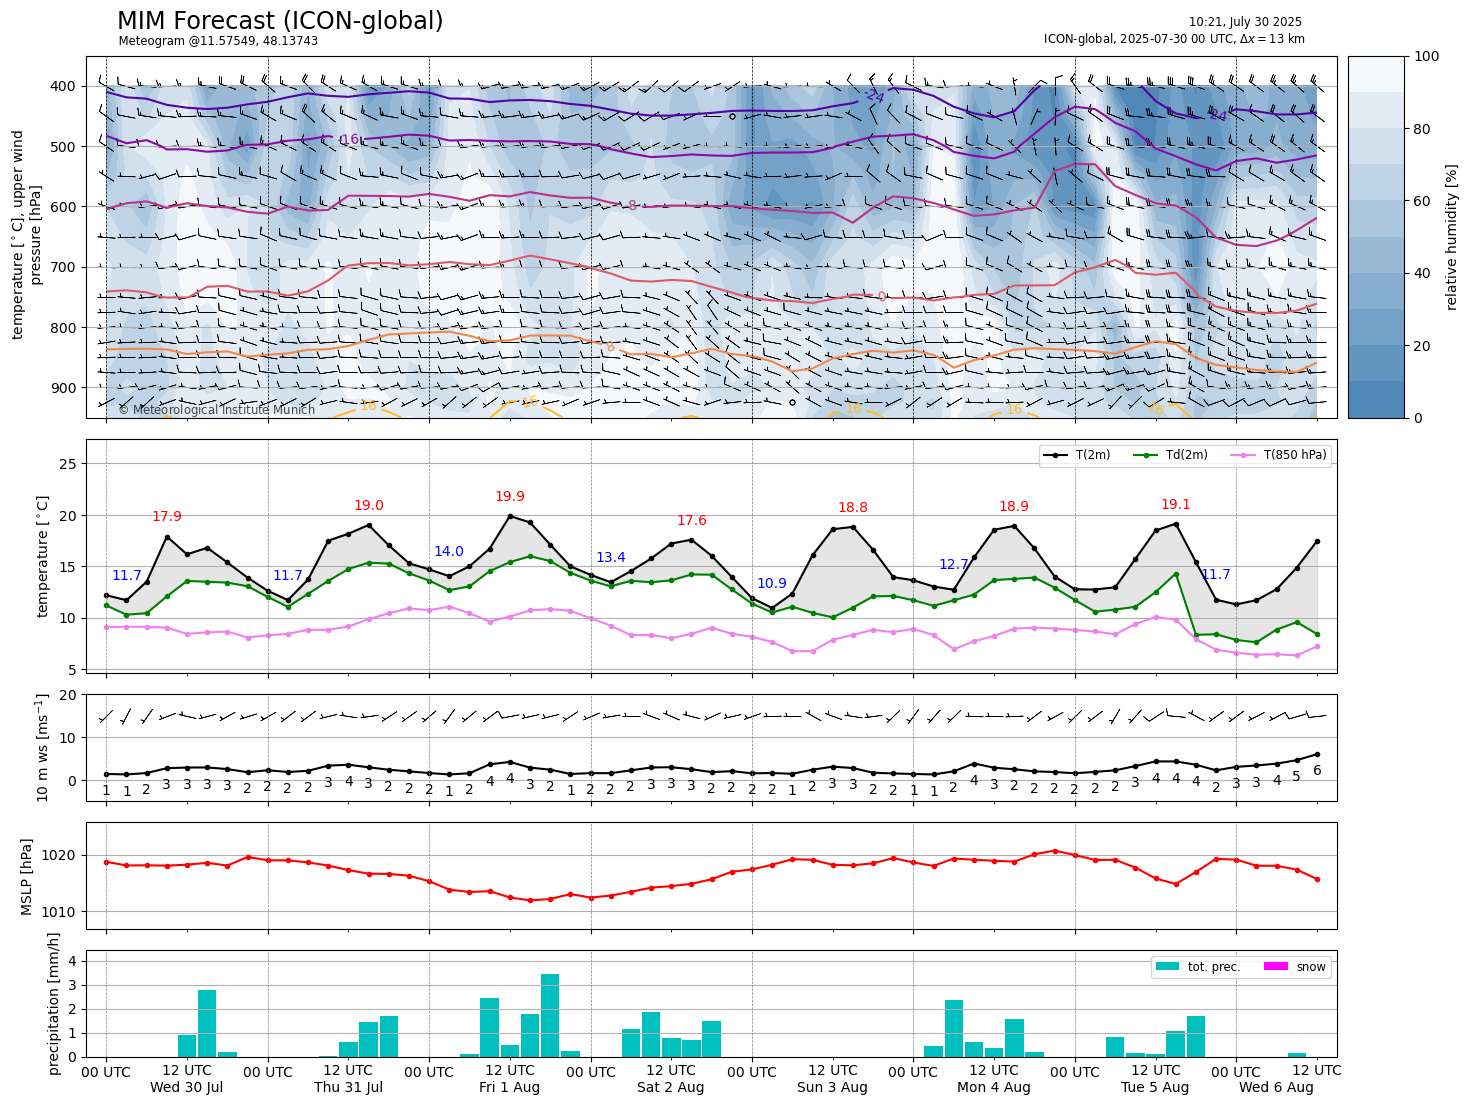1469x1105 pixels.
Task: Click the red maximum temperature label 19.9
Action: [x=510, y=497]
